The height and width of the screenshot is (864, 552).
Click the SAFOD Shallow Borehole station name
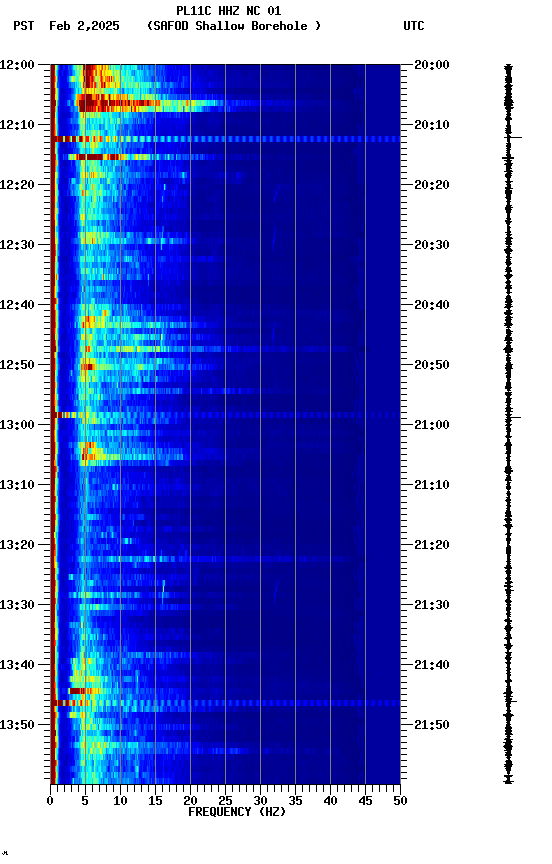click(x=234, y=26)
